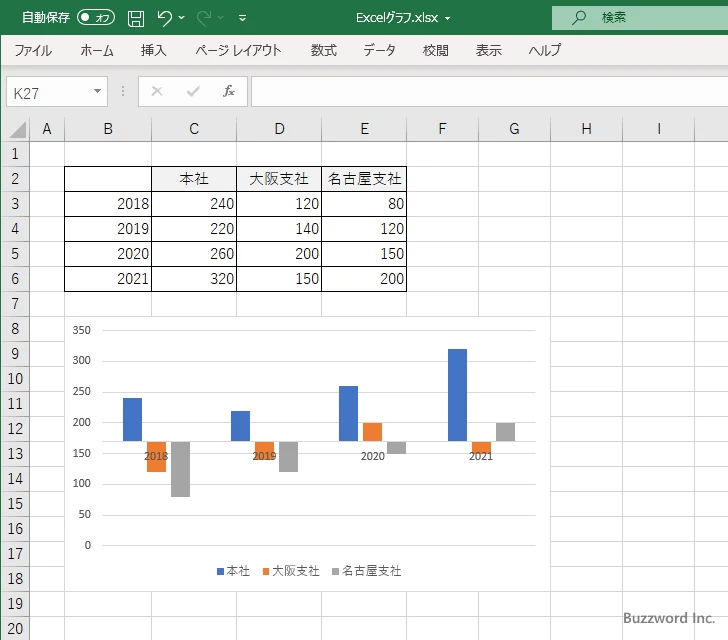Expand the Name Box dropdown arrow
Viewport: 728px width, 640px height.
pyautogui.click(x=98, y=91)
